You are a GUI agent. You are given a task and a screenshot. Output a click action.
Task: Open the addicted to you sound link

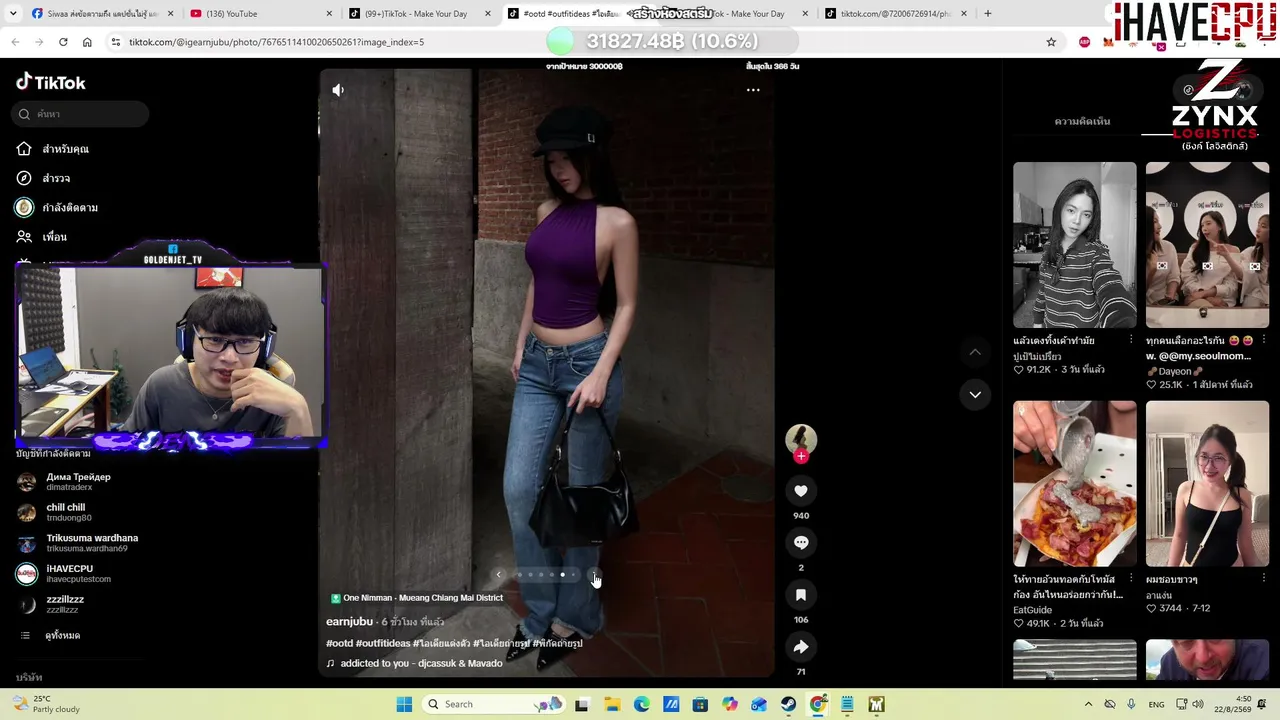point(414,663)
